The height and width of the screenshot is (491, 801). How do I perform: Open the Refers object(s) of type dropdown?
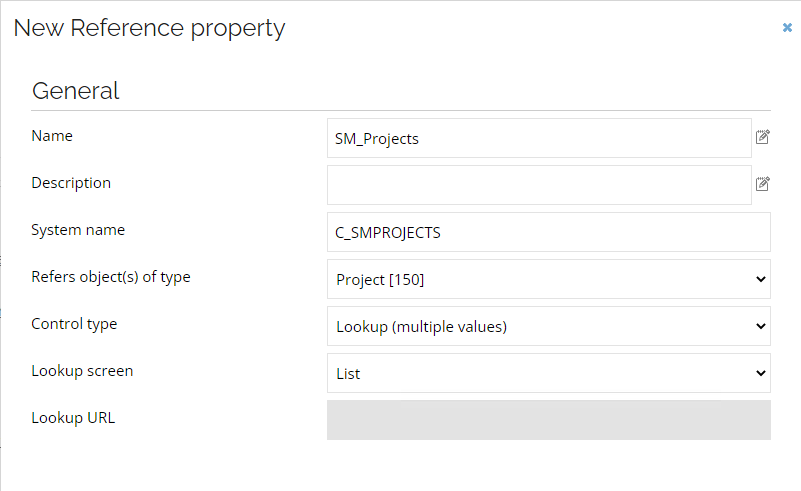click(x=549, y=279)
